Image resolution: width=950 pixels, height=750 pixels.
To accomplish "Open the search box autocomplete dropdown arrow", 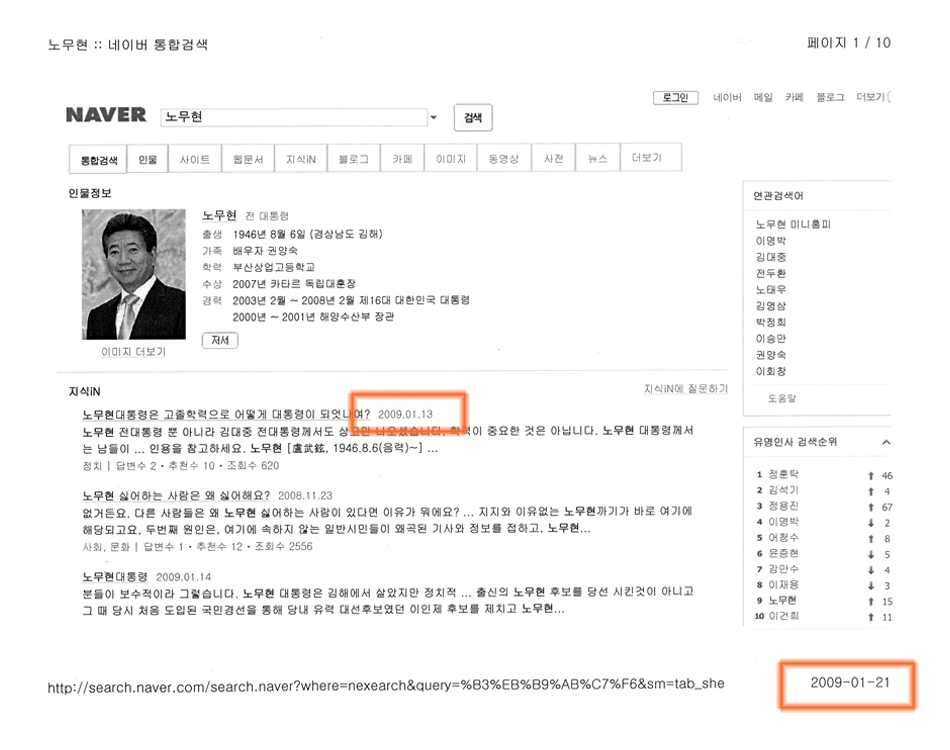I will tap(434, 118).
